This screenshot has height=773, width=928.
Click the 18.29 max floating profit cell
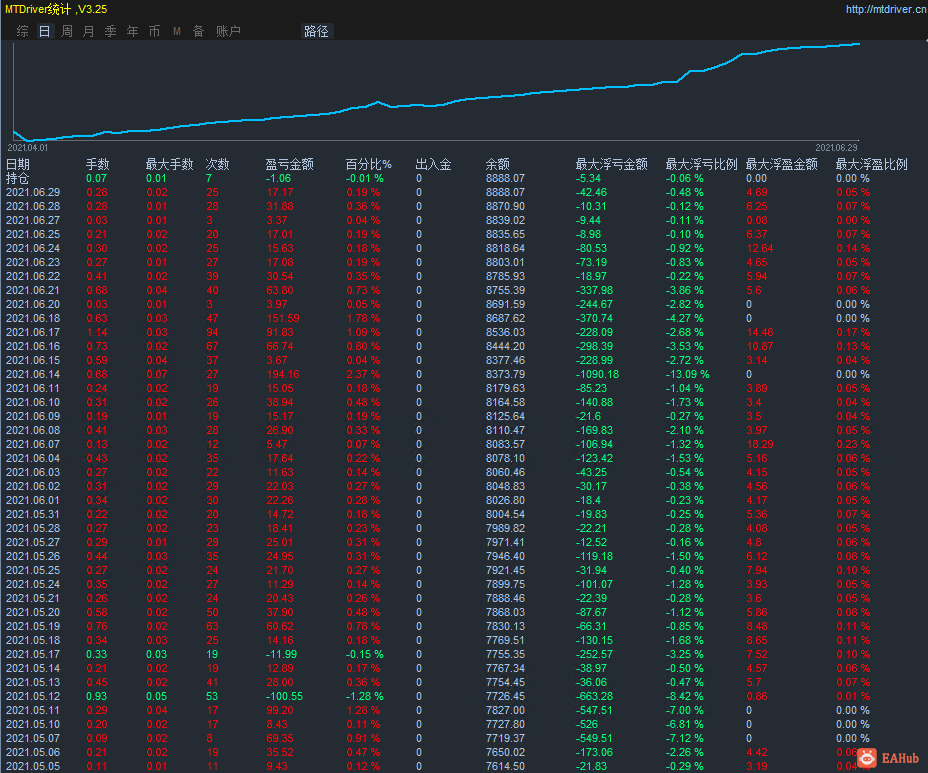pos(760,444)
